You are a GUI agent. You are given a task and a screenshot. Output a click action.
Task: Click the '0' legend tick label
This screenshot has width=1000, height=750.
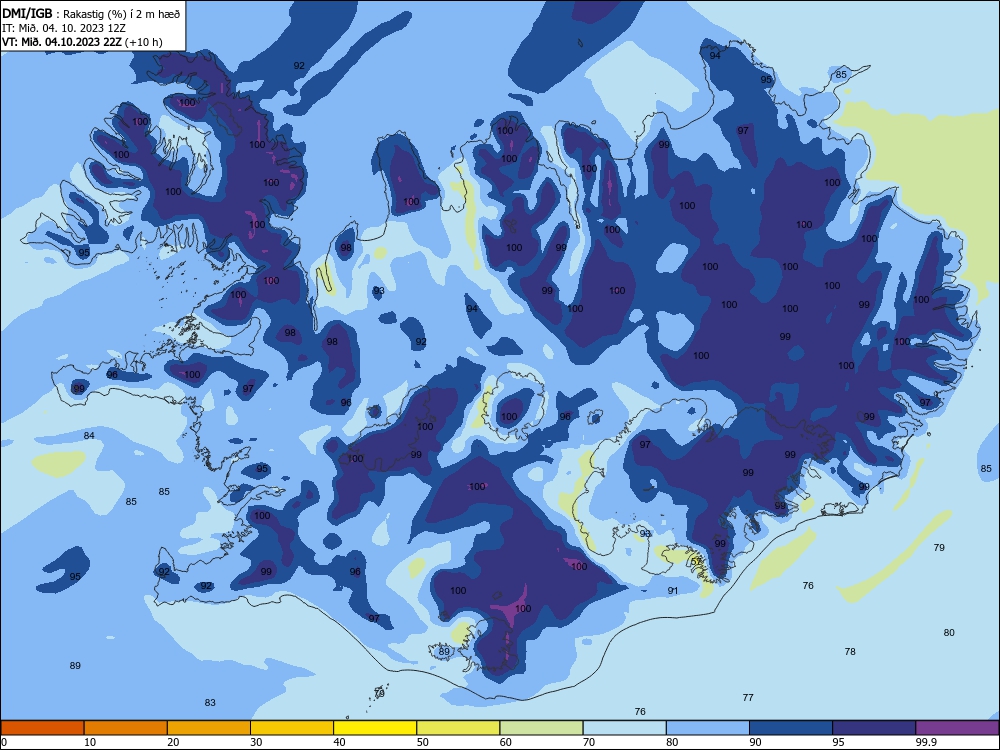[4, 742]
